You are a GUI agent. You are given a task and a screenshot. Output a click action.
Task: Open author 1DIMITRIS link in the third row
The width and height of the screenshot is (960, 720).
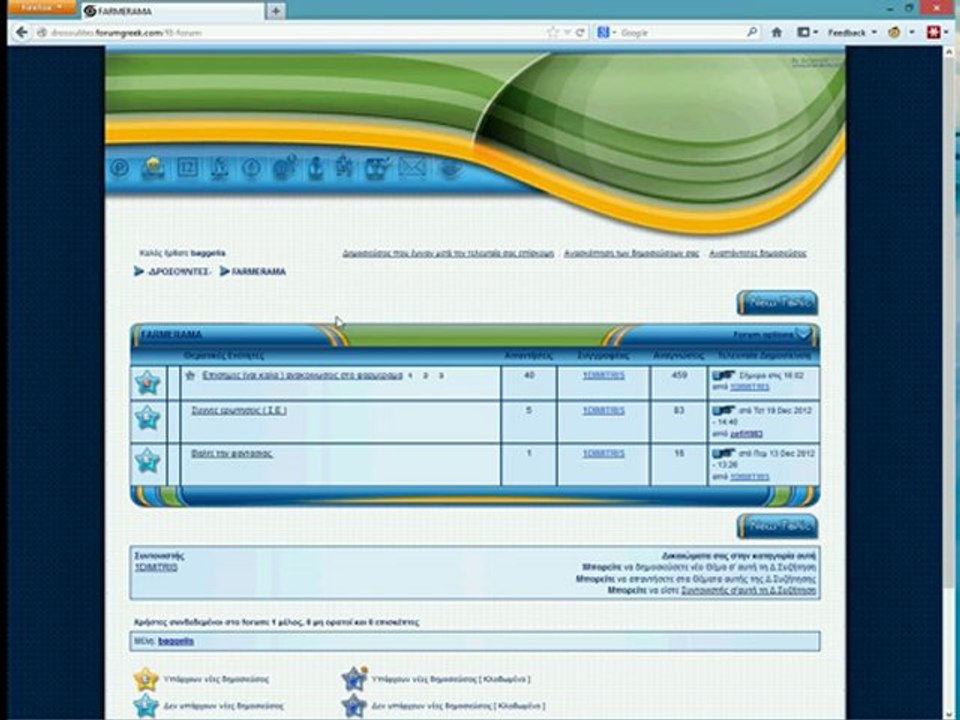click(603, 454)
